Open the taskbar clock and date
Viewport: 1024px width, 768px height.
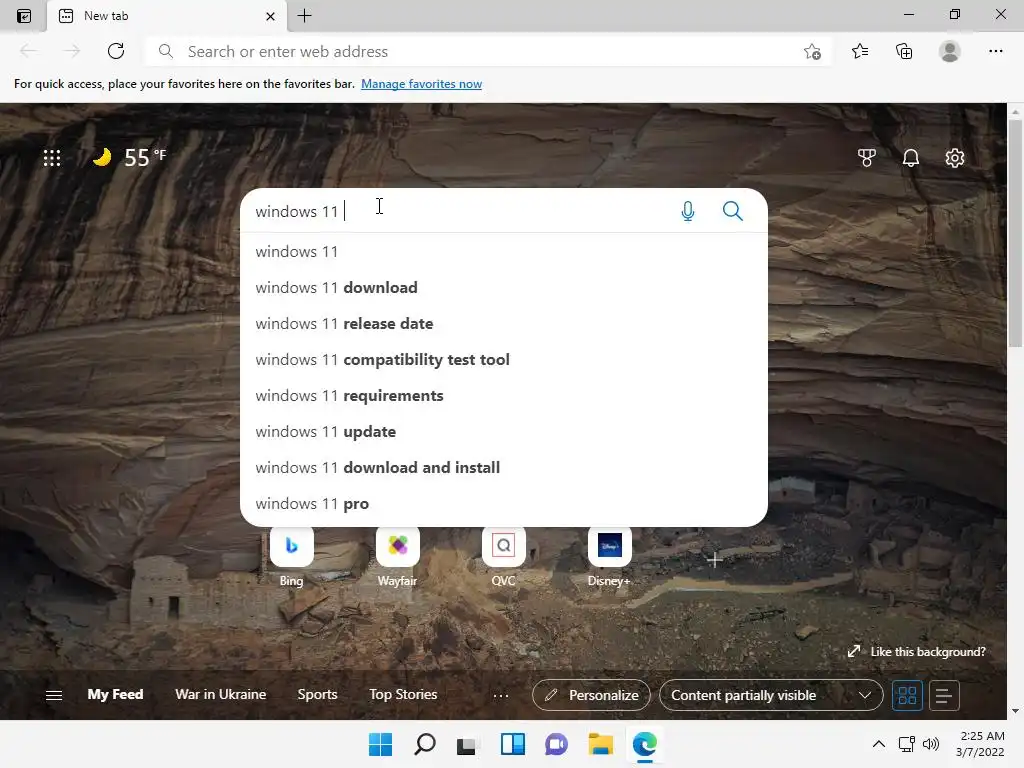click(980, 744)
